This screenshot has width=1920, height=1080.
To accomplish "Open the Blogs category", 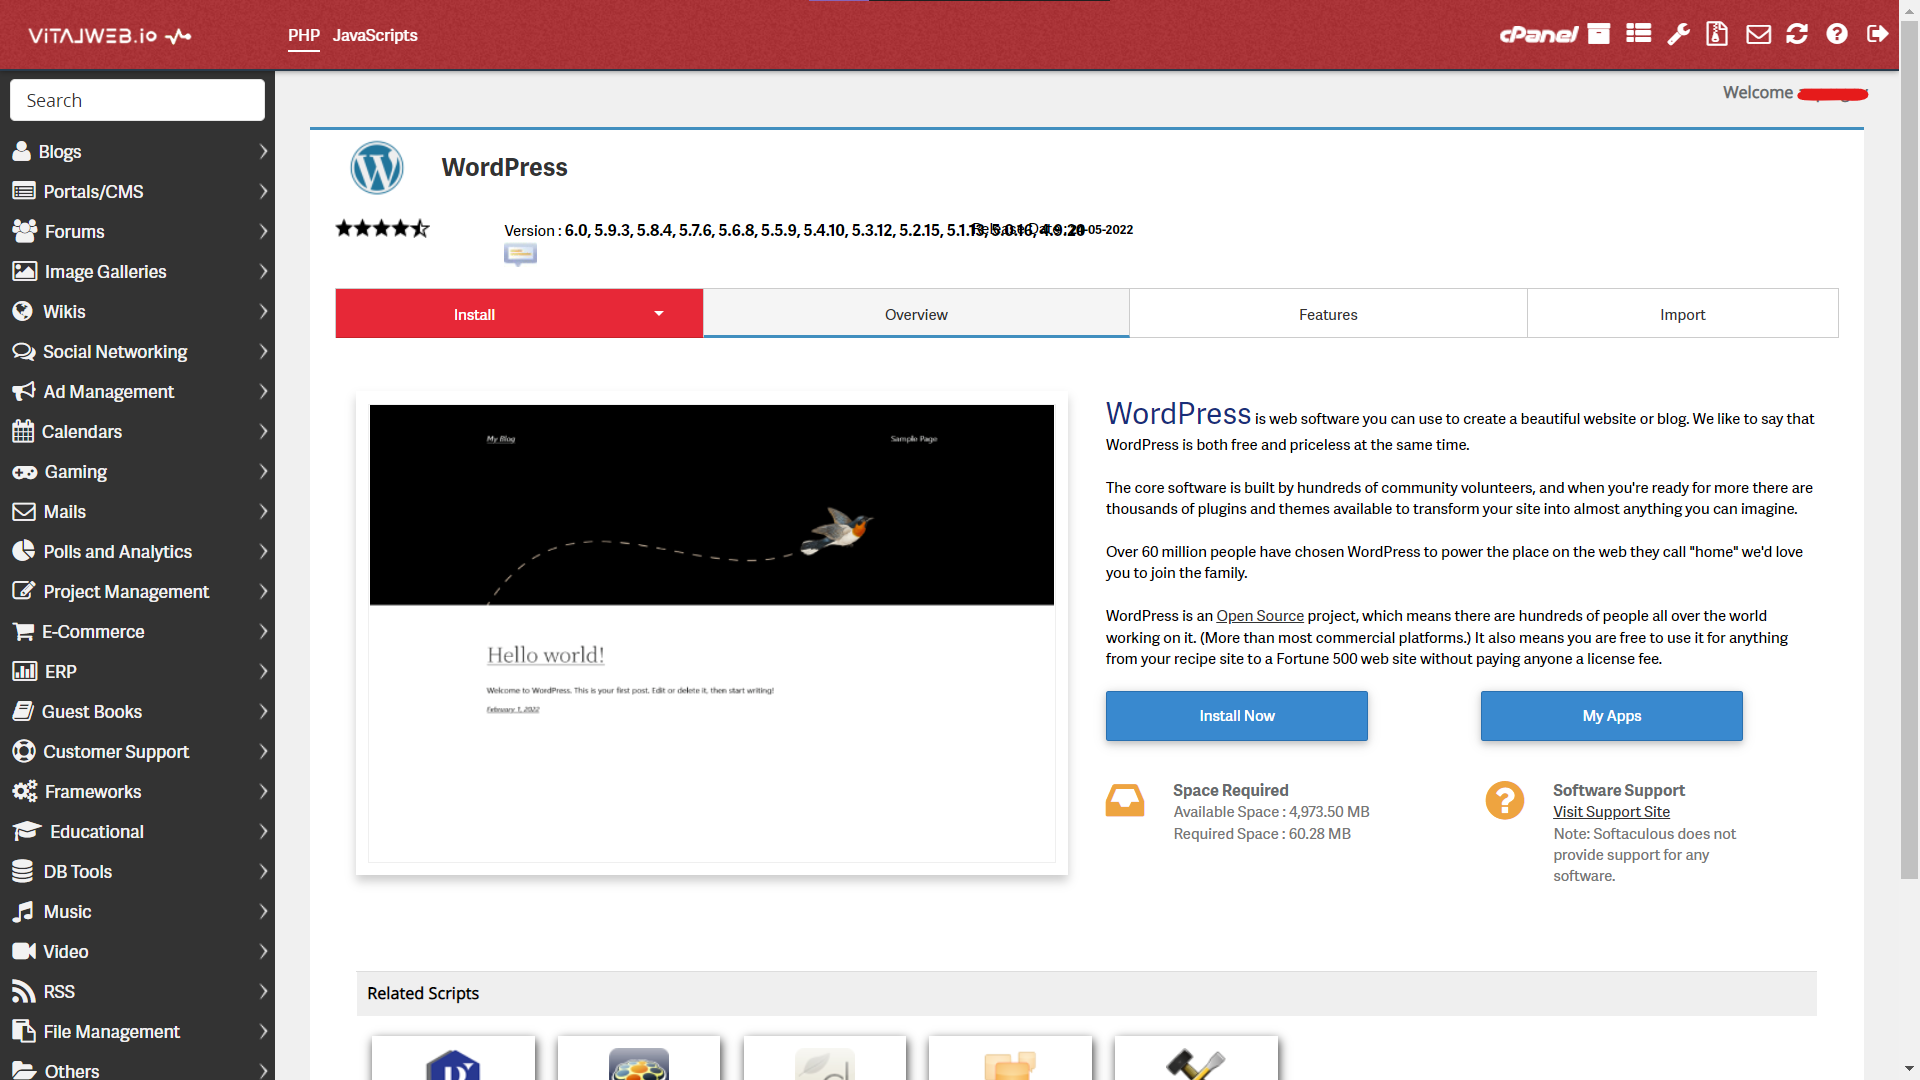I will (x=138, y=152).
